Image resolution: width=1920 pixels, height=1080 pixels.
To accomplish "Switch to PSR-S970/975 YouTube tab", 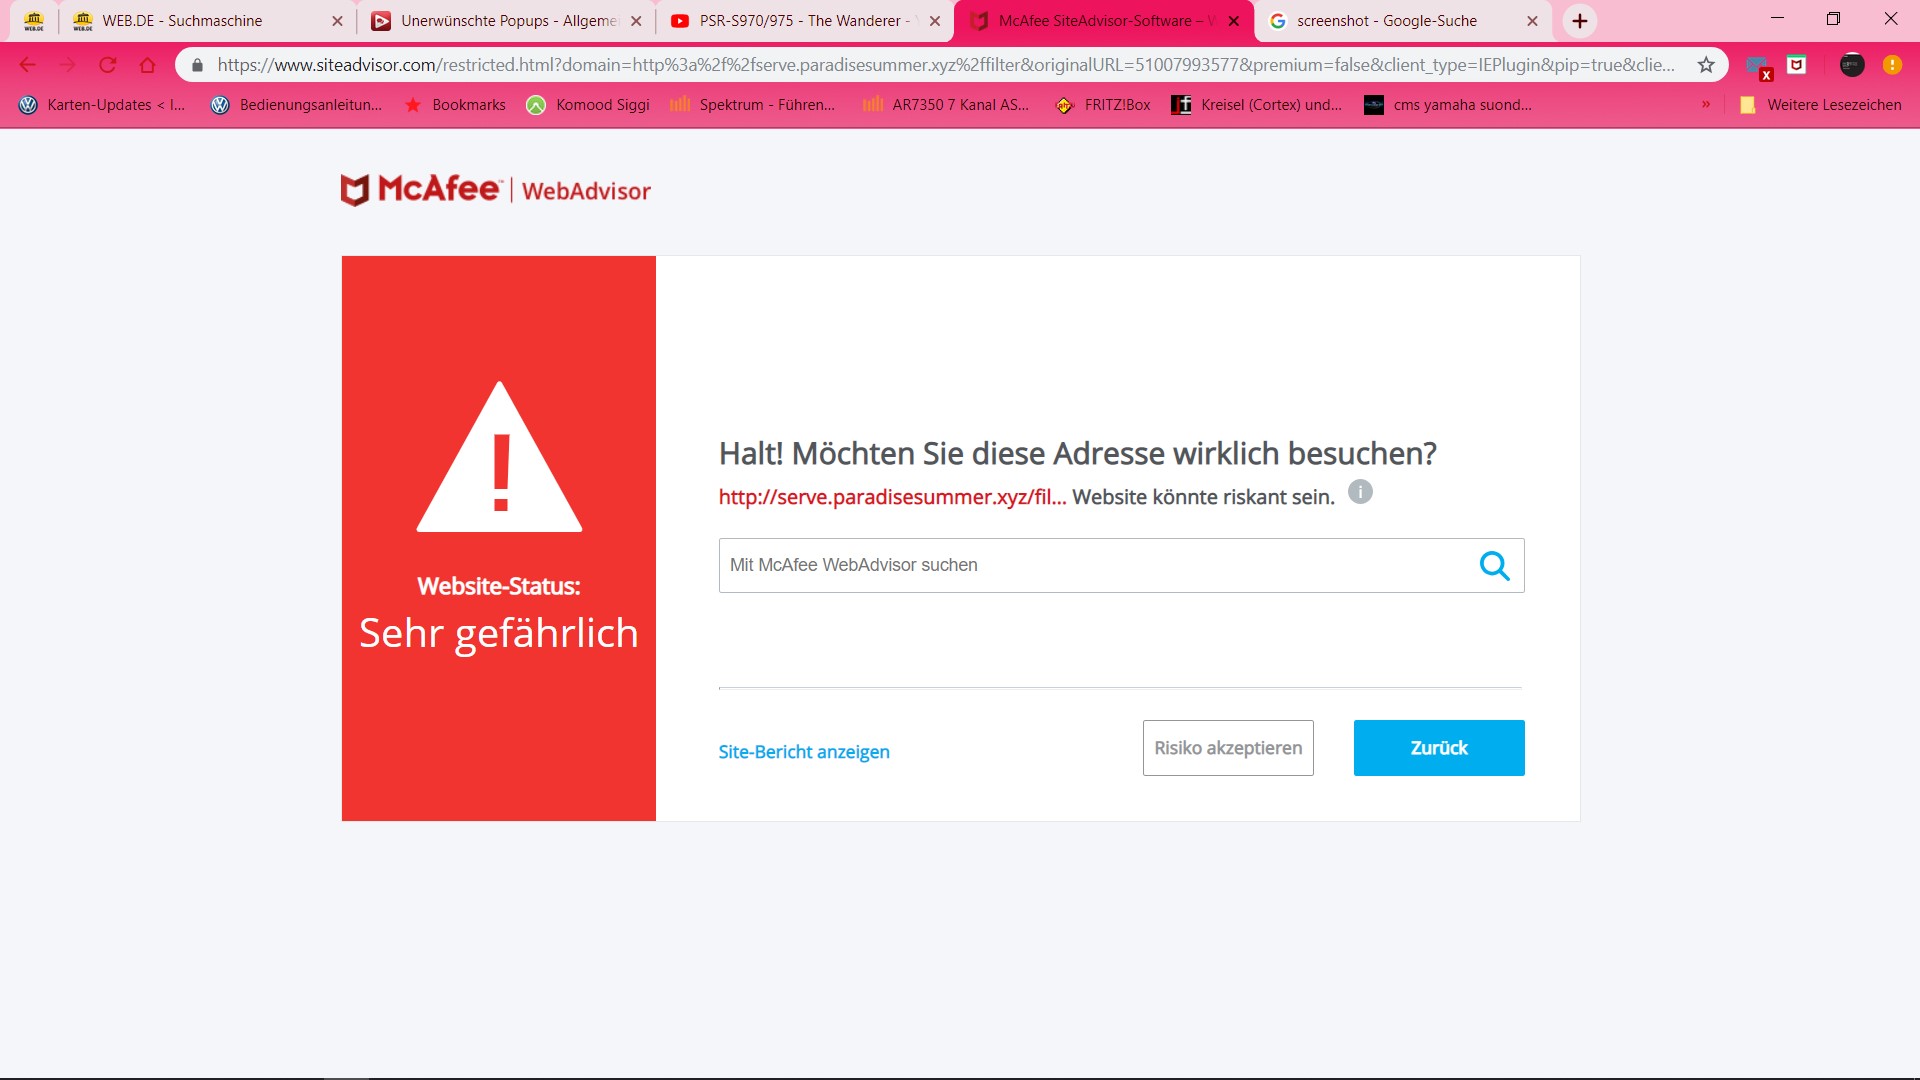I will [799, 21].
